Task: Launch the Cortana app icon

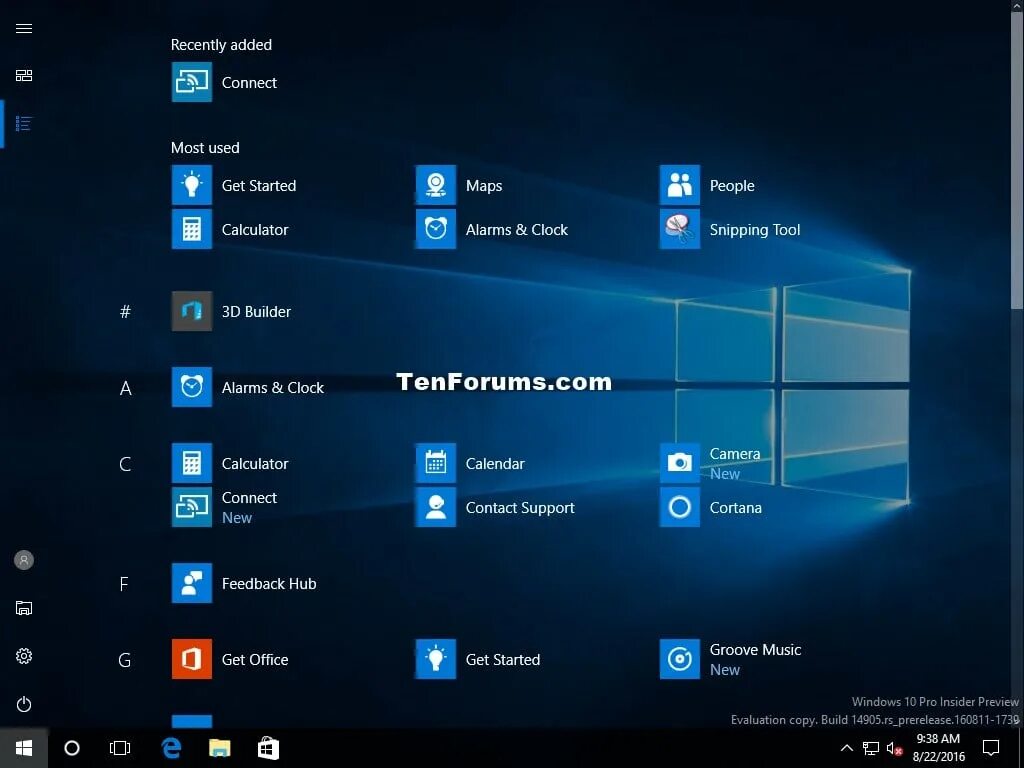Action: [680, 507]
